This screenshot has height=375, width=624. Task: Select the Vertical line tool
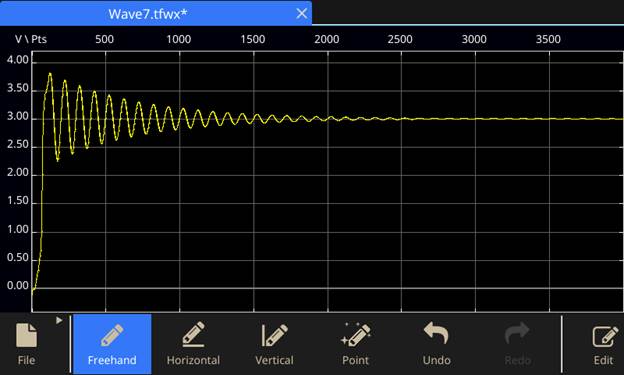(274, 344)
